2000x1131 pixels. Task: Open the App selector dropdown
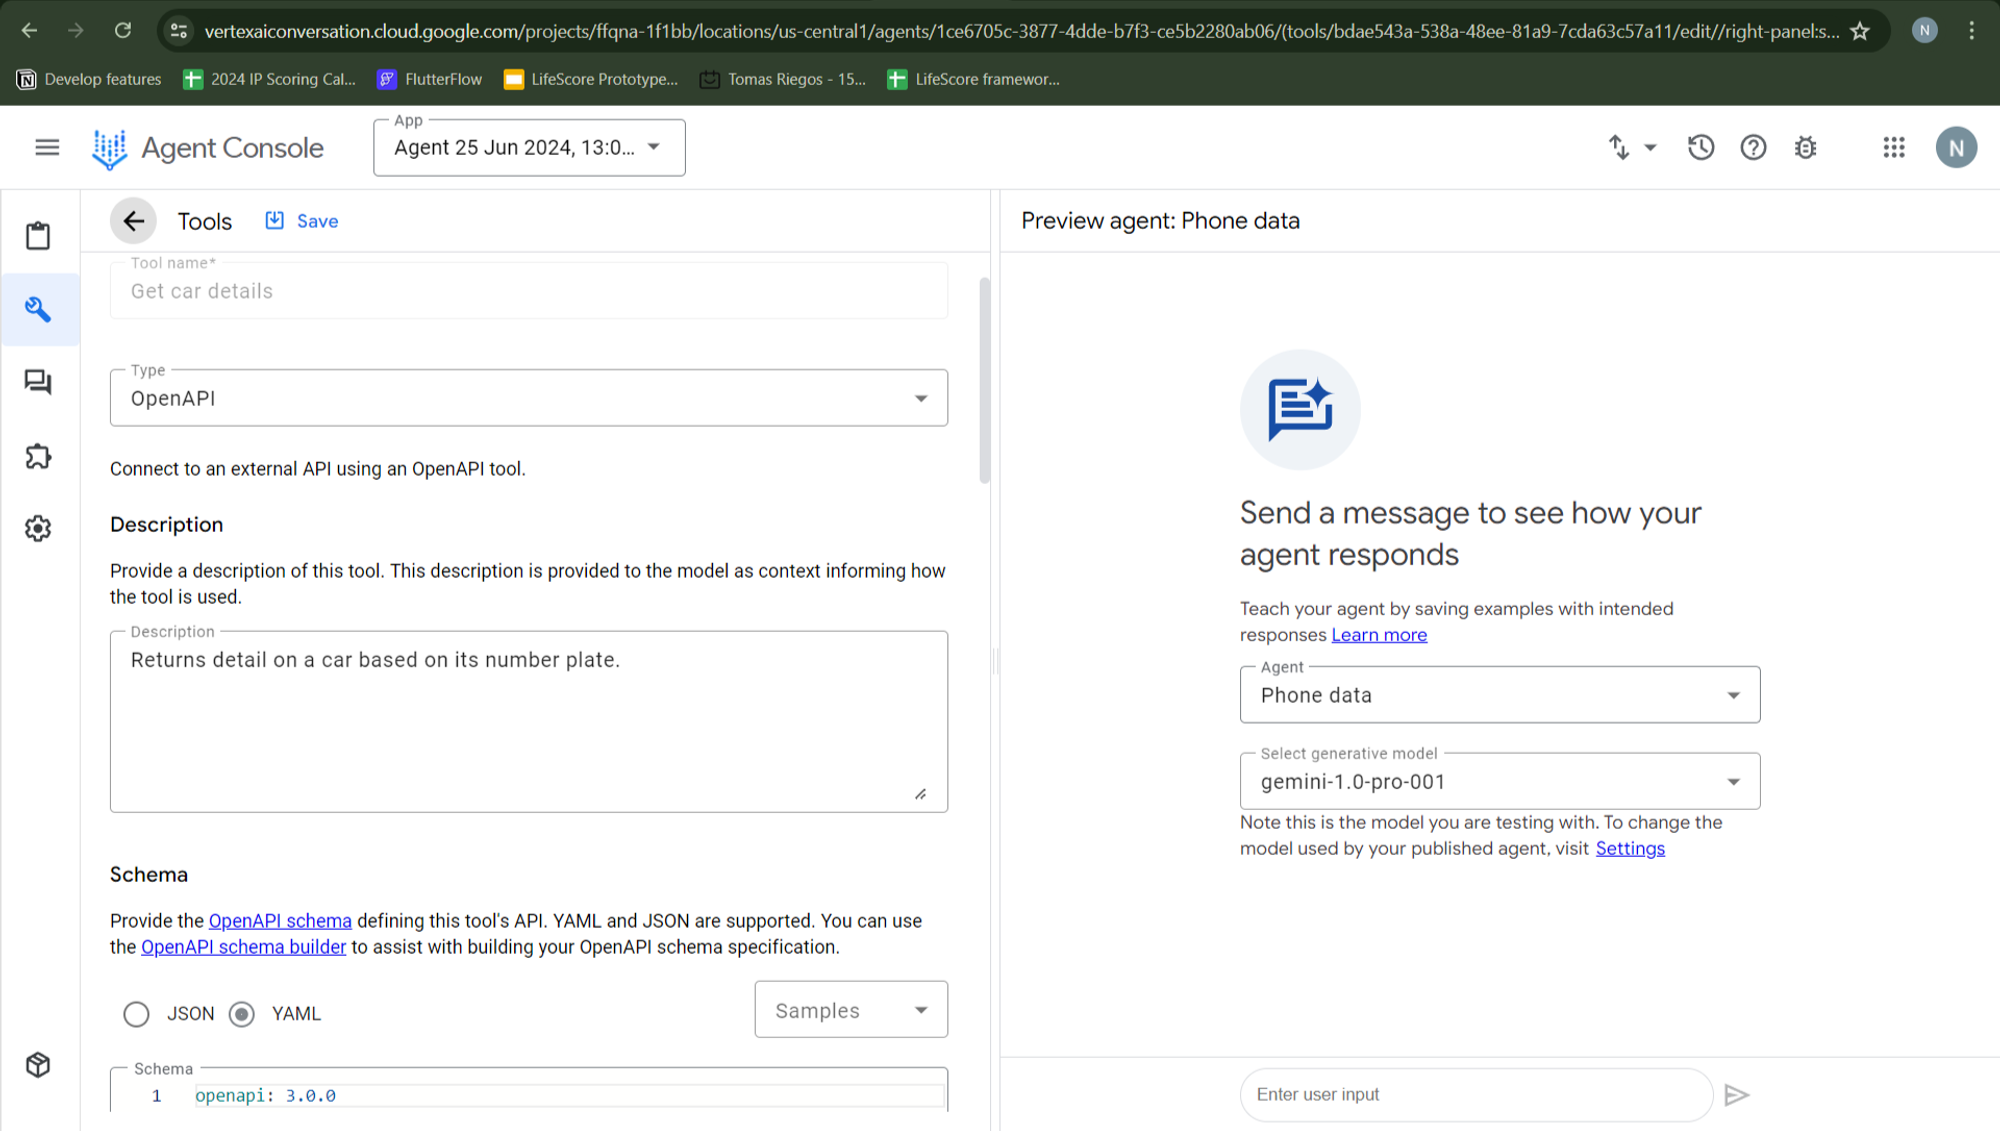(528, 148)
